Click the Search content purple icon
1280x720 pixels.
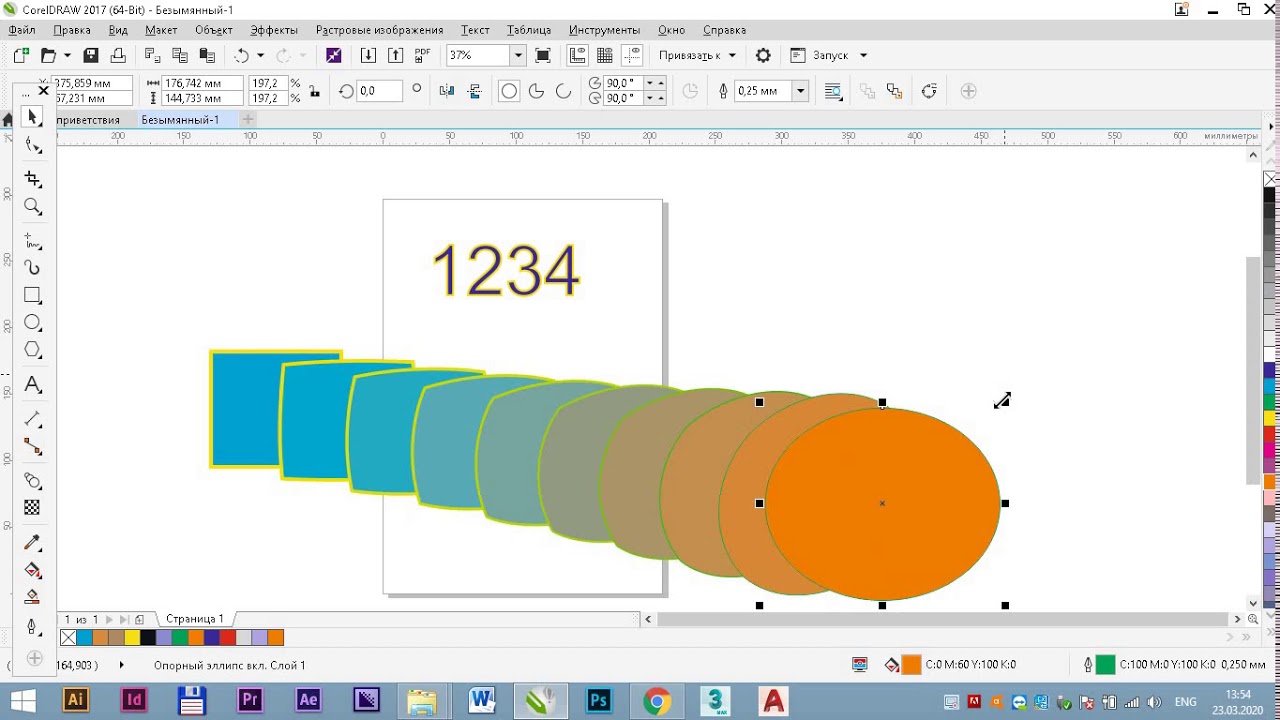[x=334, y=55]
